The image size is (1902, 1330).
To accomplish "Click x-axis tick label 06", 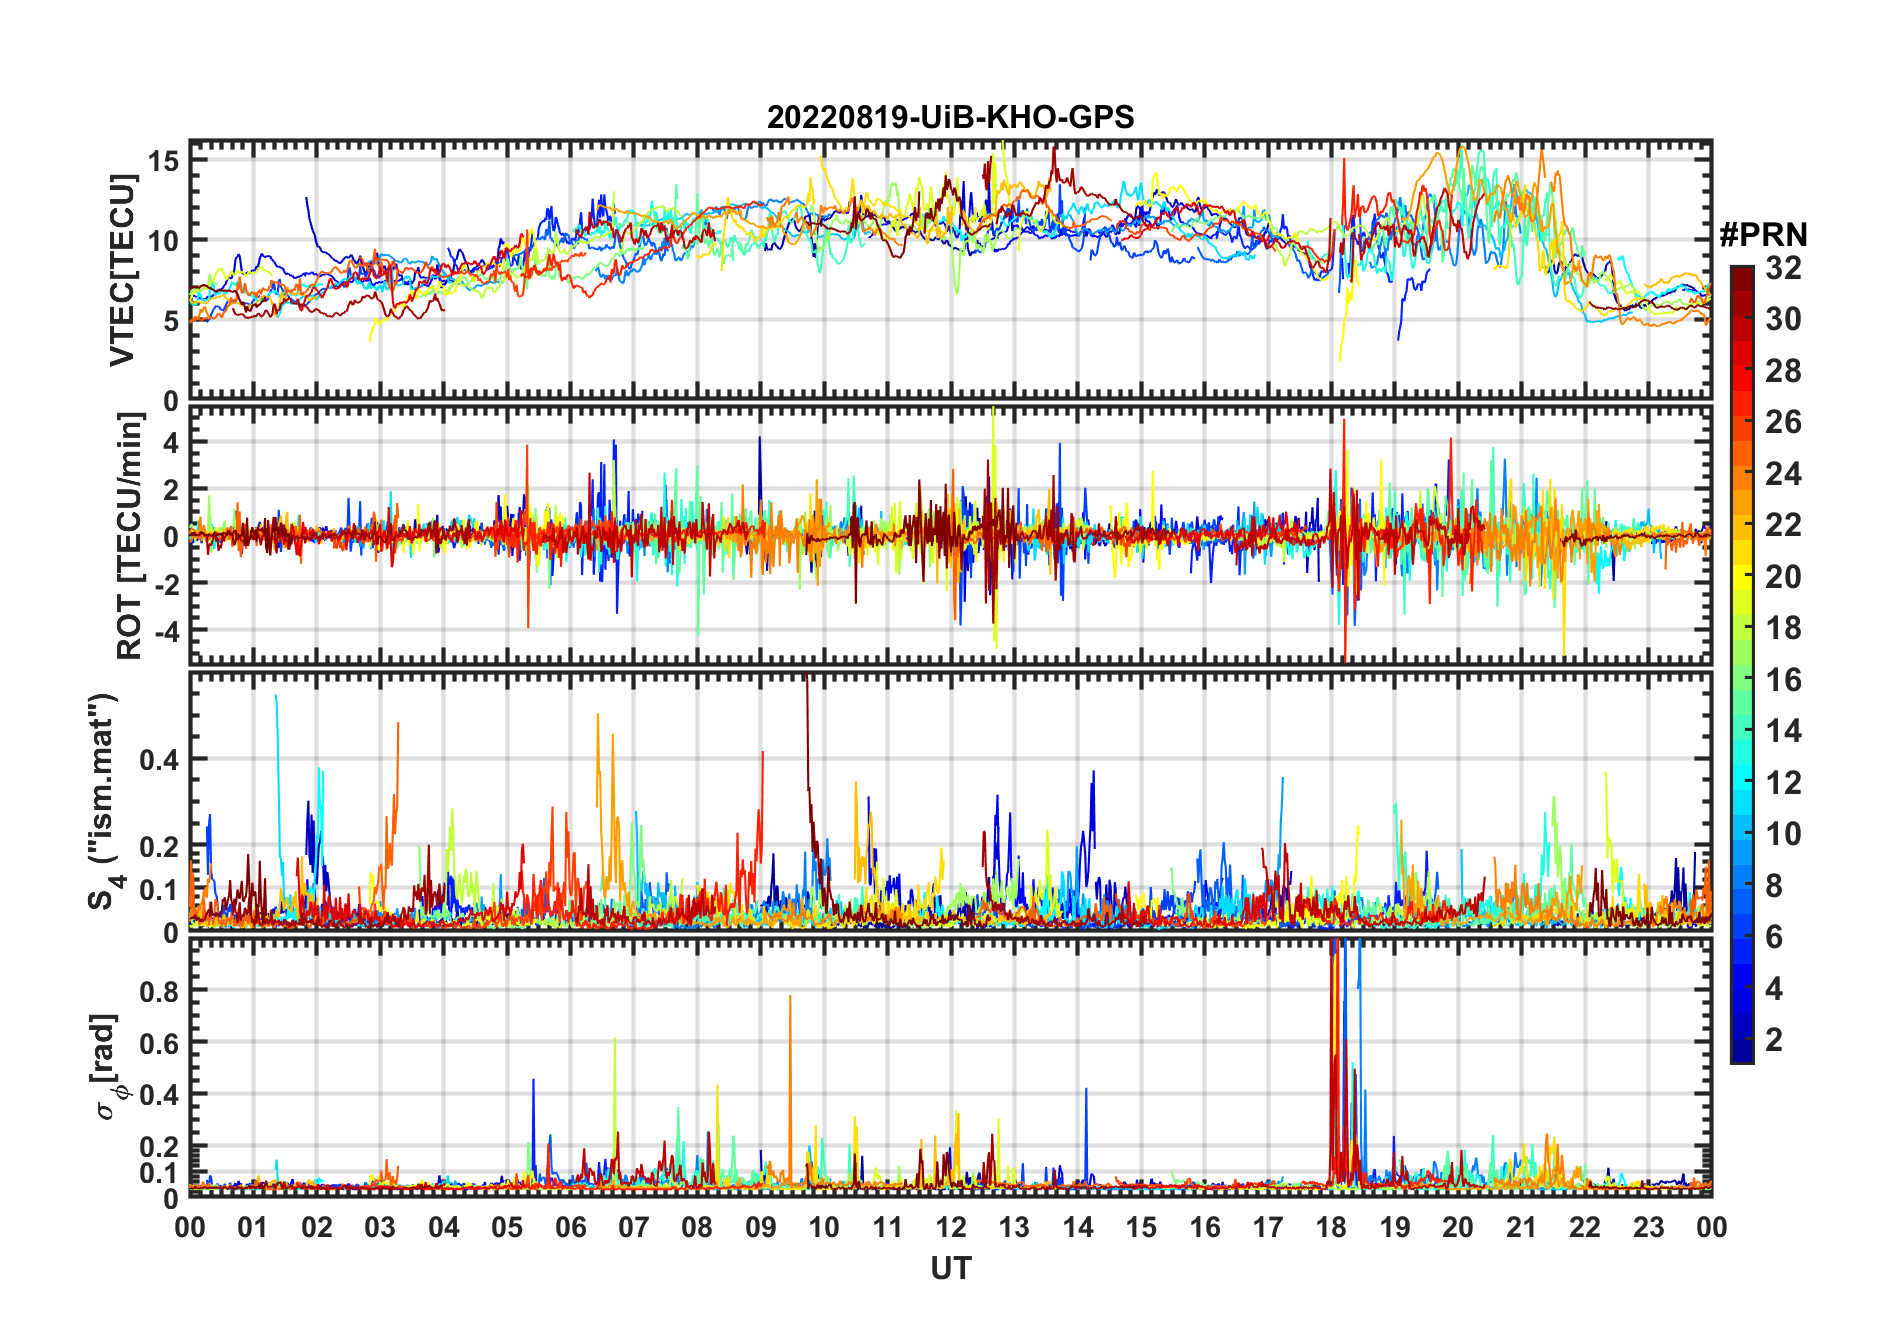I will point(570,1227).
